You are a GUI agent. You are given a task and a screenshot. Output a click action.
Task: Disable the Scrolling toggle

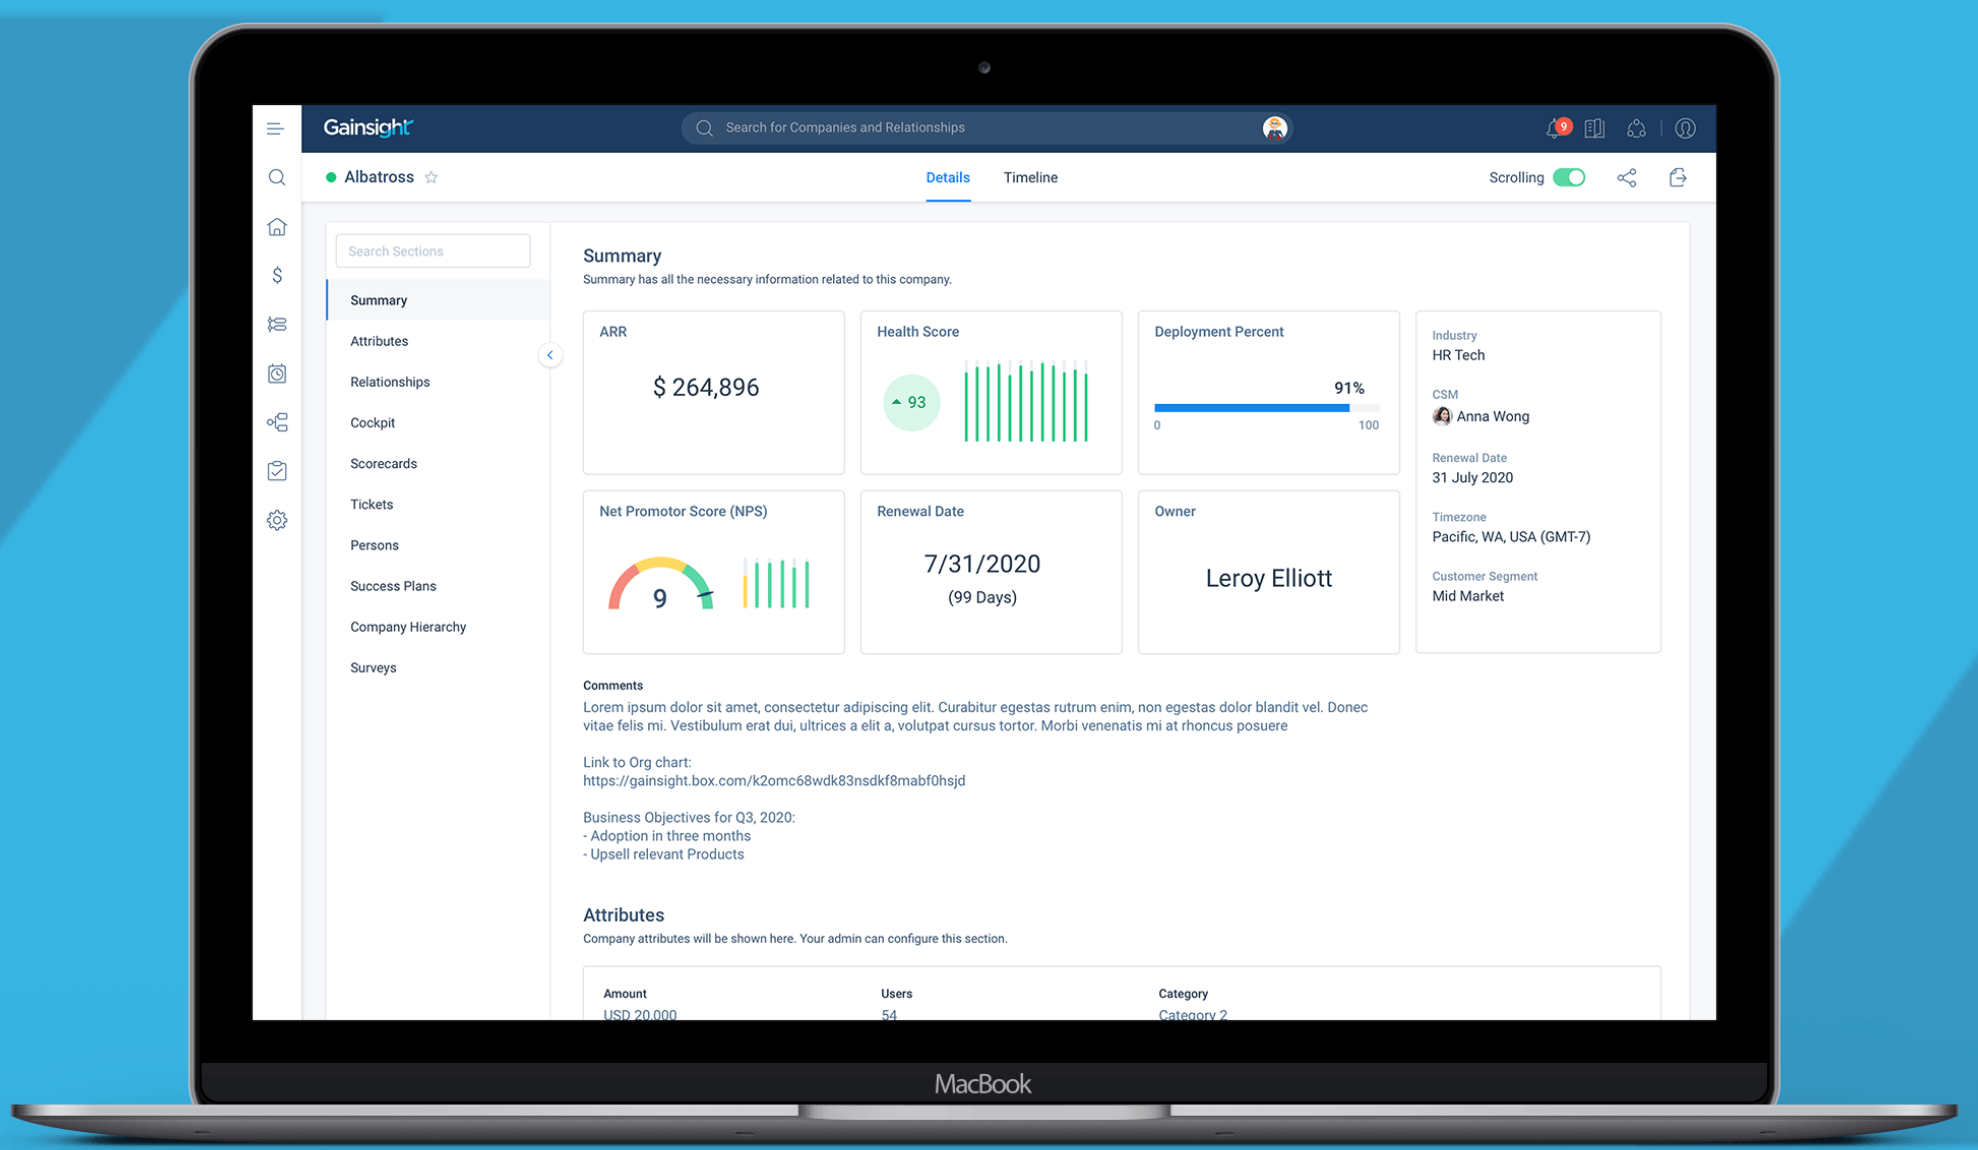point(1569,178)
